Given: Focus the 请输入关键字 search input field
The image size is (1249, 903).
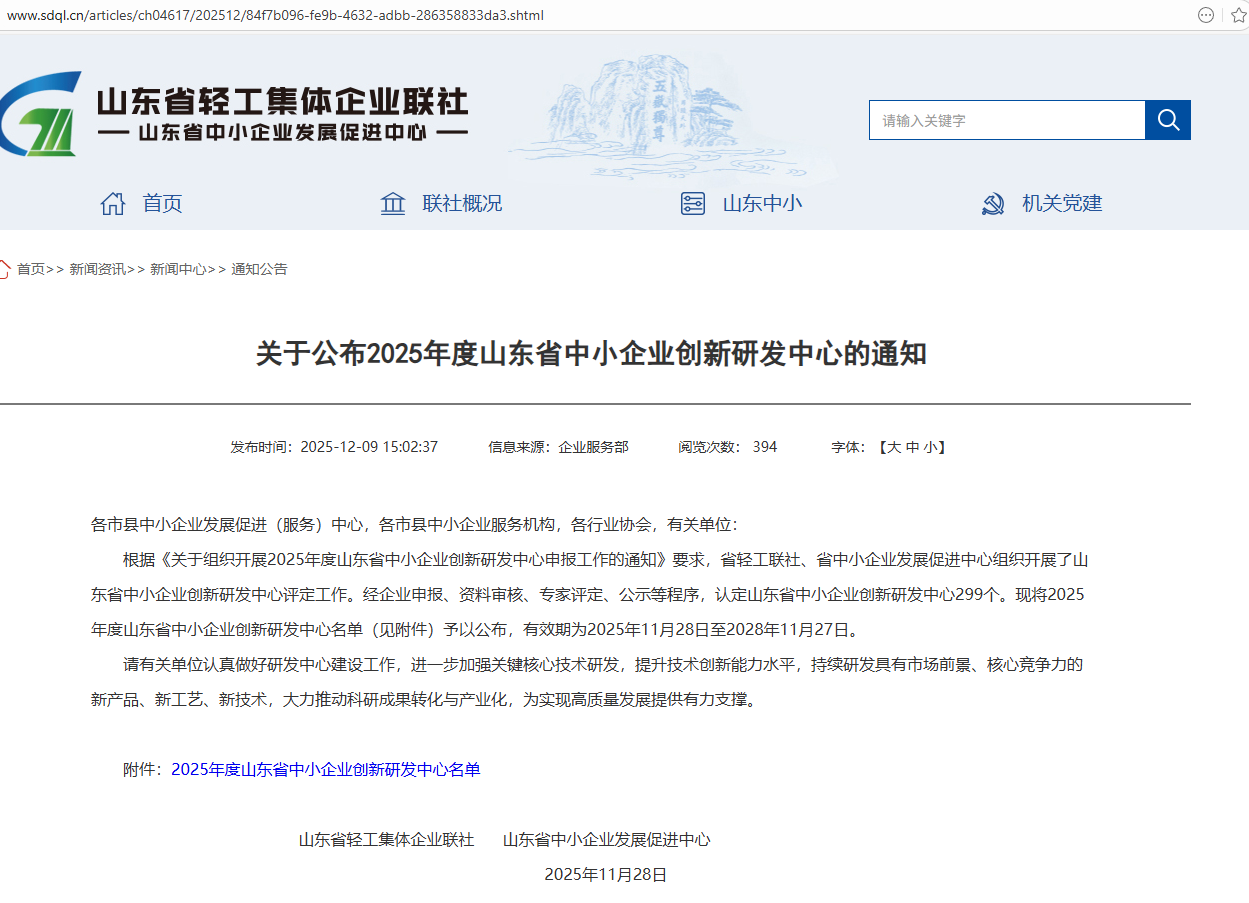Looking at the screenshot, I should click(1006, 120).
